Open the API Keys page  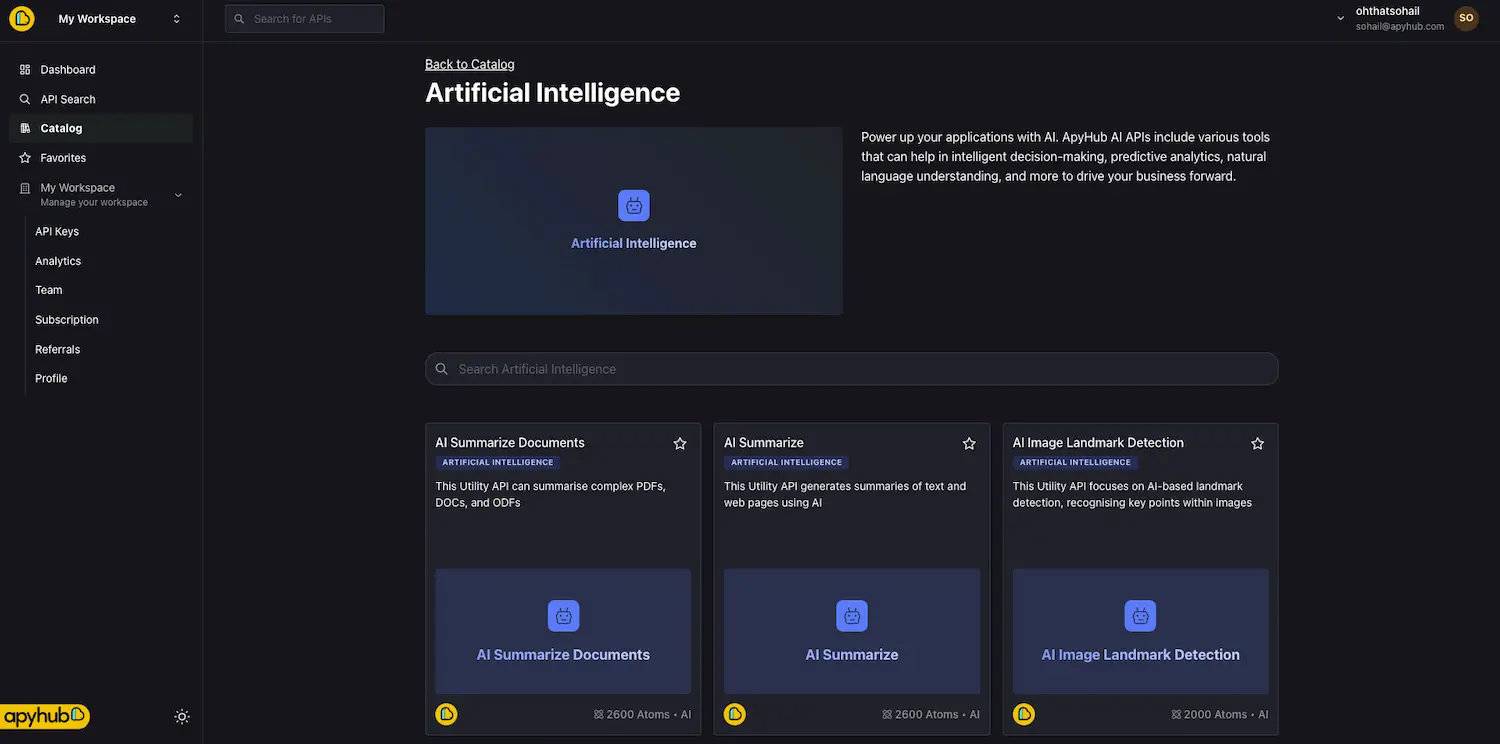tap(57, 231)
